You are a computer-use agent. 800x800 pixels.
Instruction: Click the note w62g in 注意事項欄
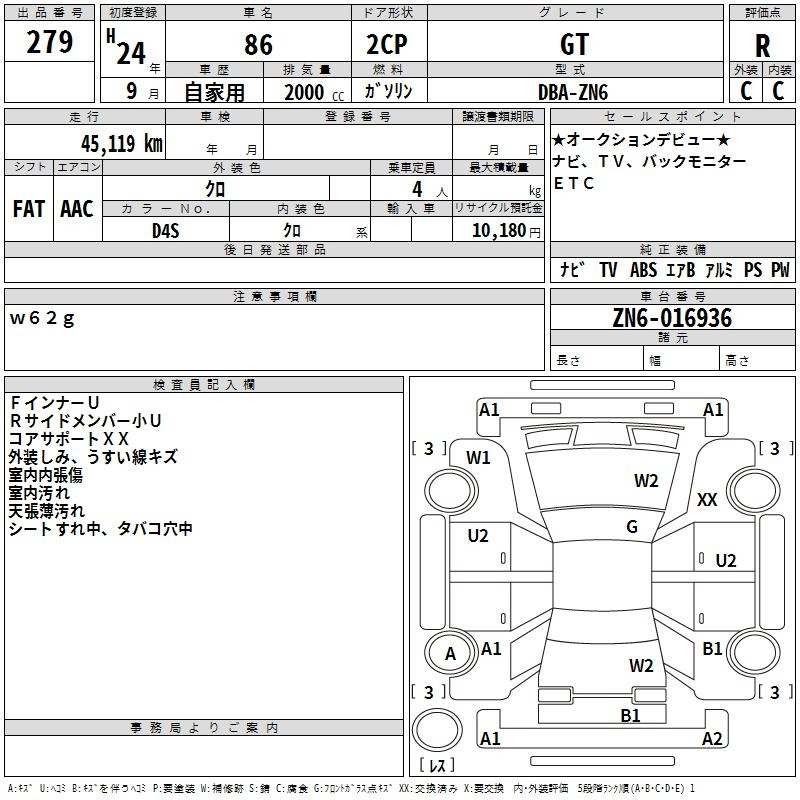pyautogui.click(x=42, y=318)
